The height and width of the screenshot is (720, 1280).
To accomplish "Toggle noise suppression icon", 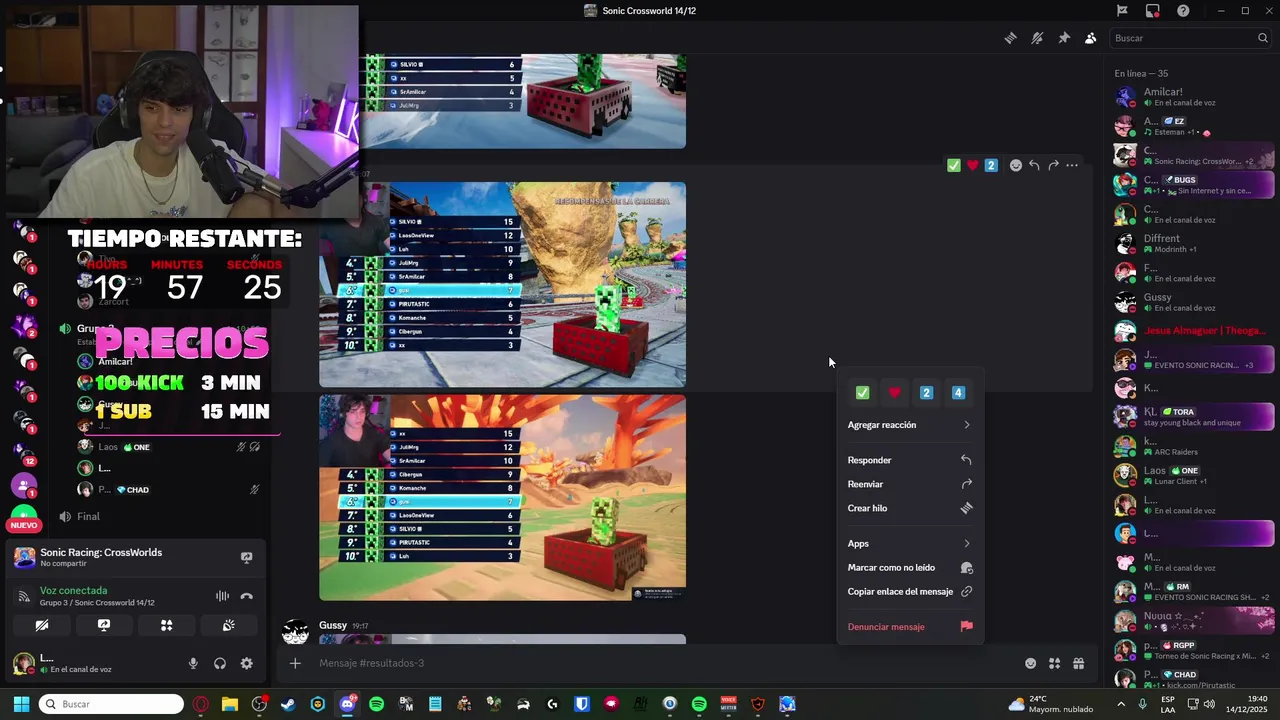I will pyautogui.click(x=222, y=596).
